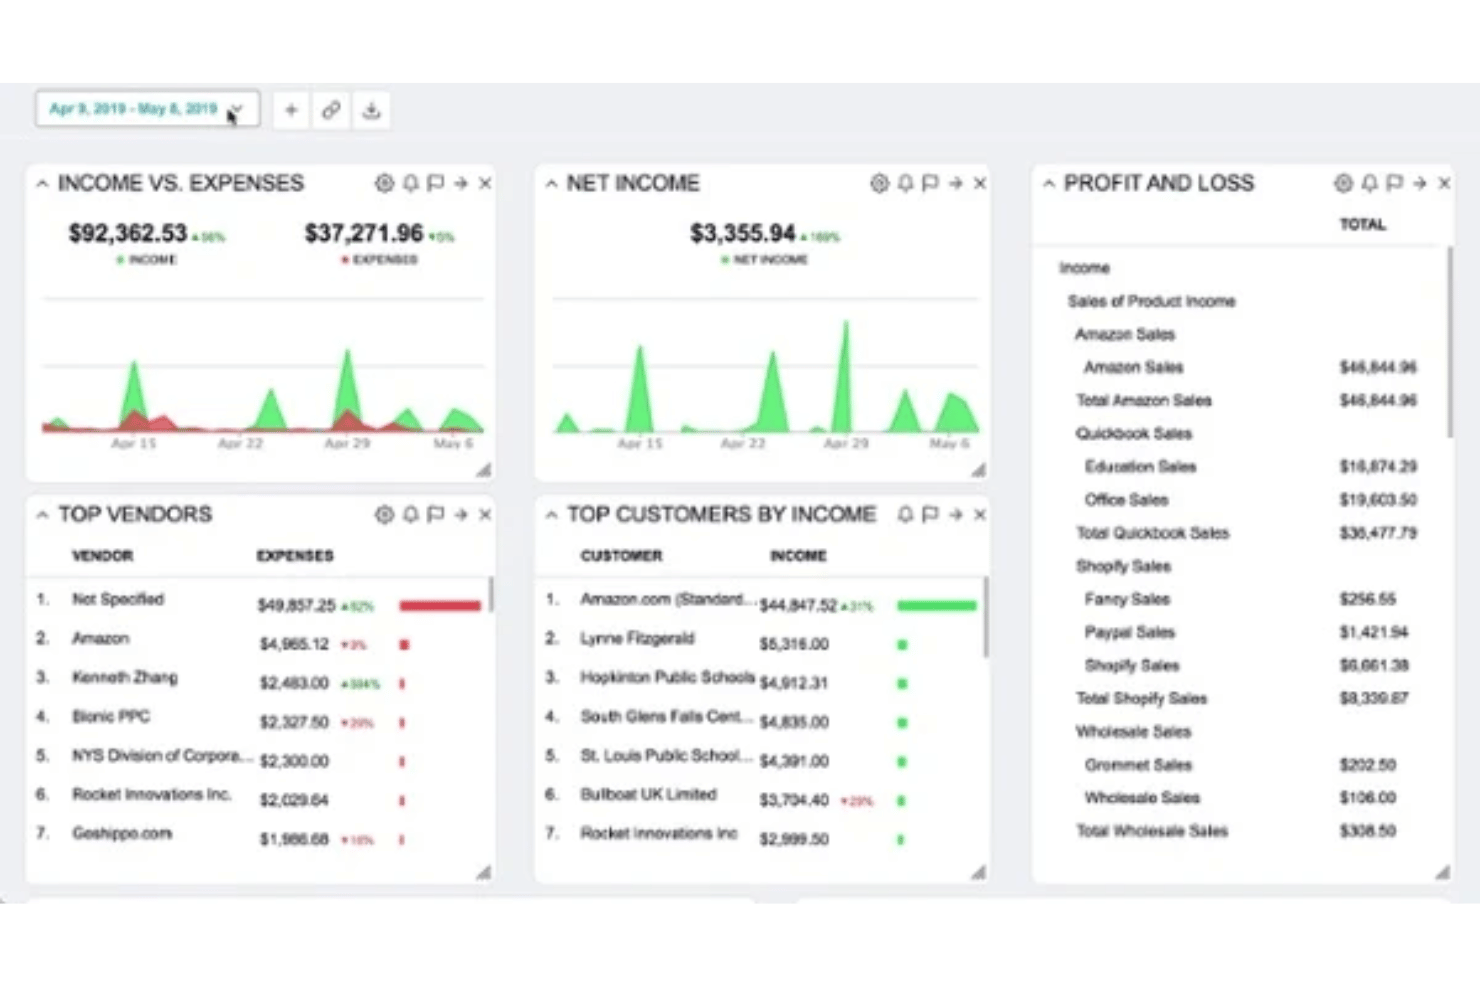This screenshot has height=987, width=1480.
Task: Add a new widget with the plus icon
Action: [x=290, y=110]
